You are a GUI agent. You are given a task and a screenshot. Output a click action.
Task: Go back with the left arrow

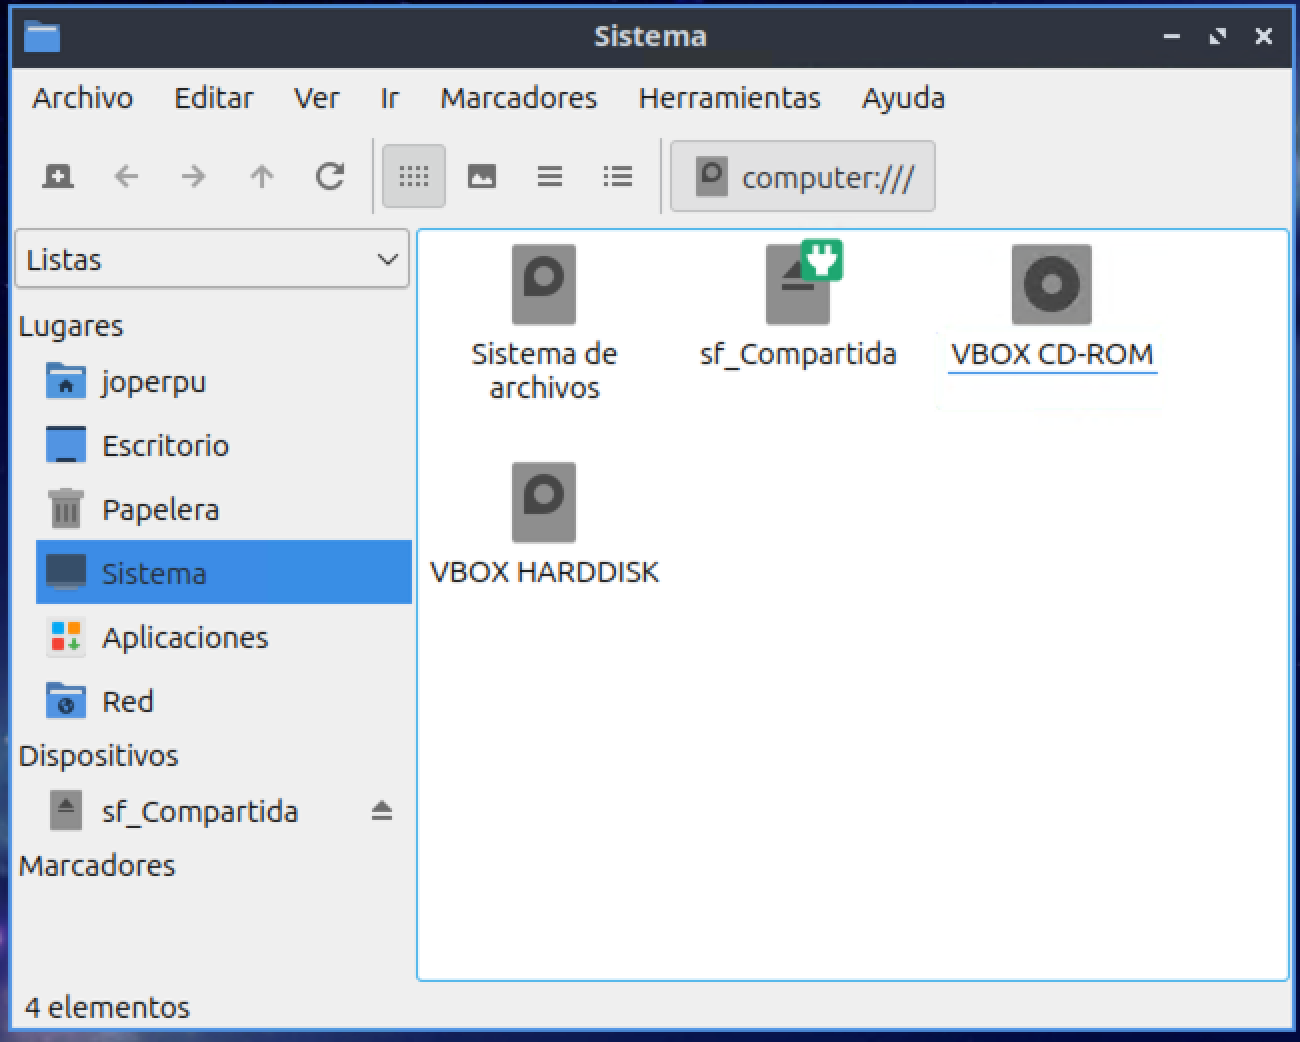(x=126, y=177)
